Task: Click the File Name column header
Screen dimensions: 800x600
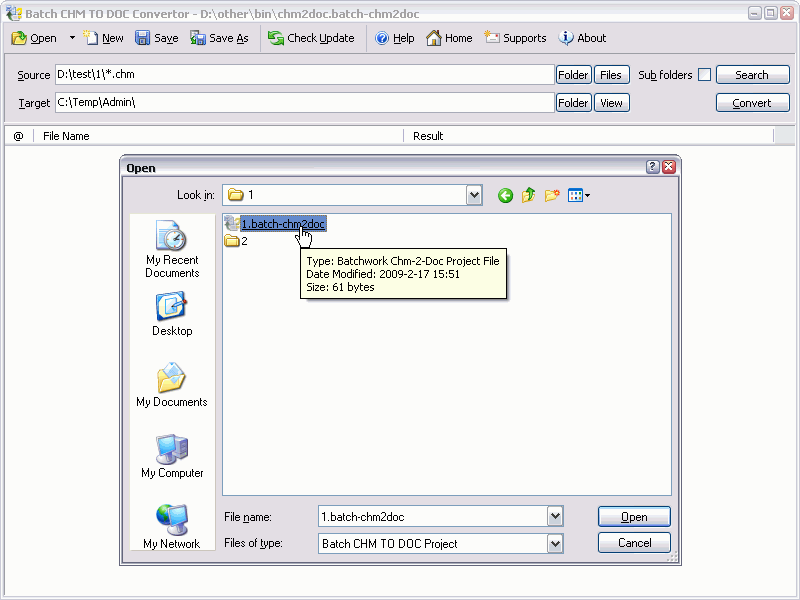Action: pos(218,136)
